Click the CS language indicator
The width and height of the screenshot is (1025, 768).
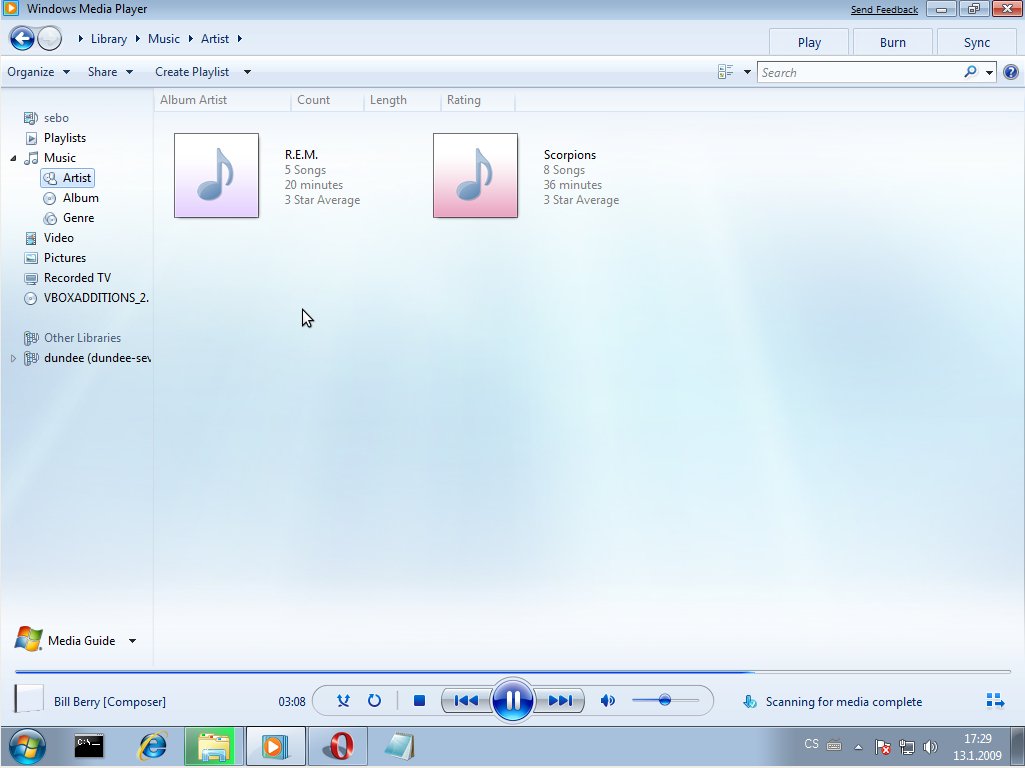pyautogui.click(x=811, y=744)
